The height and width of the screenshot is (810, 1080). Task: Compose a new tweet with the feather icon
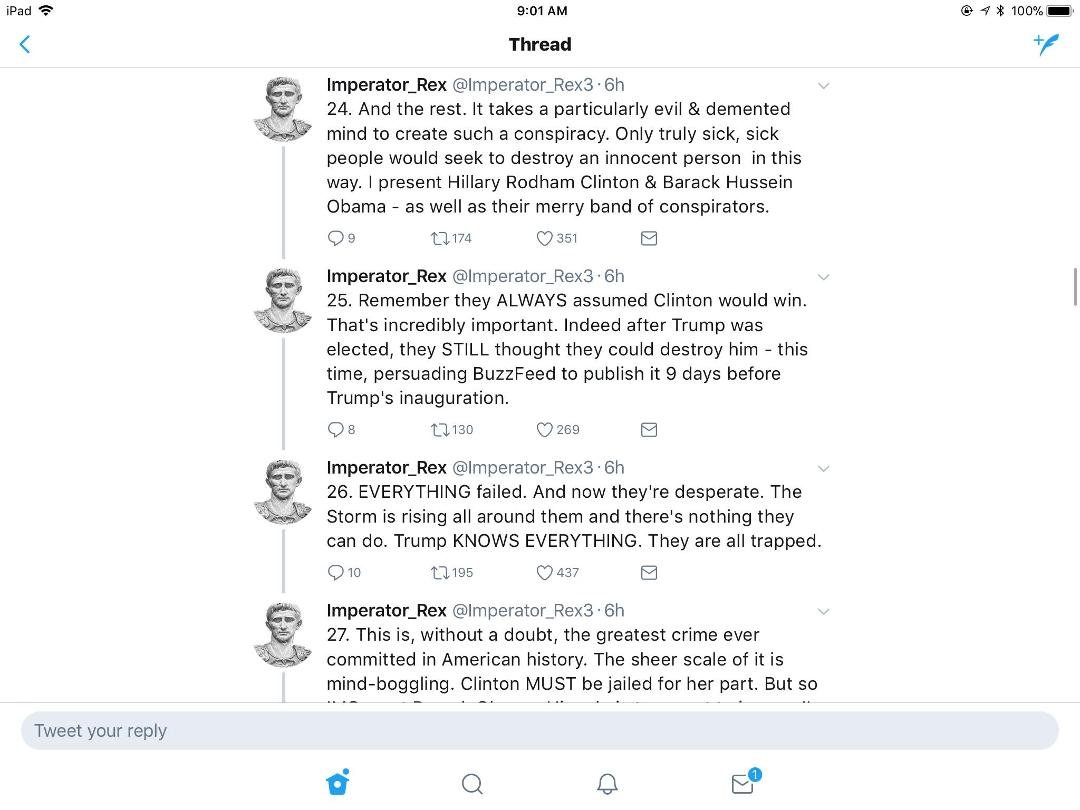(1046, 44)
